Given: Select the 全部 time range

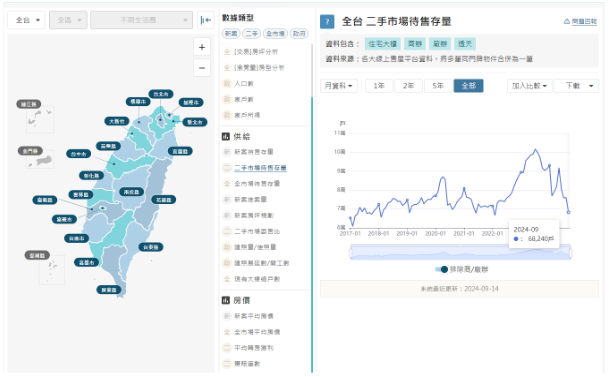Looking at the screenshot, I should (x=468, y=86).
